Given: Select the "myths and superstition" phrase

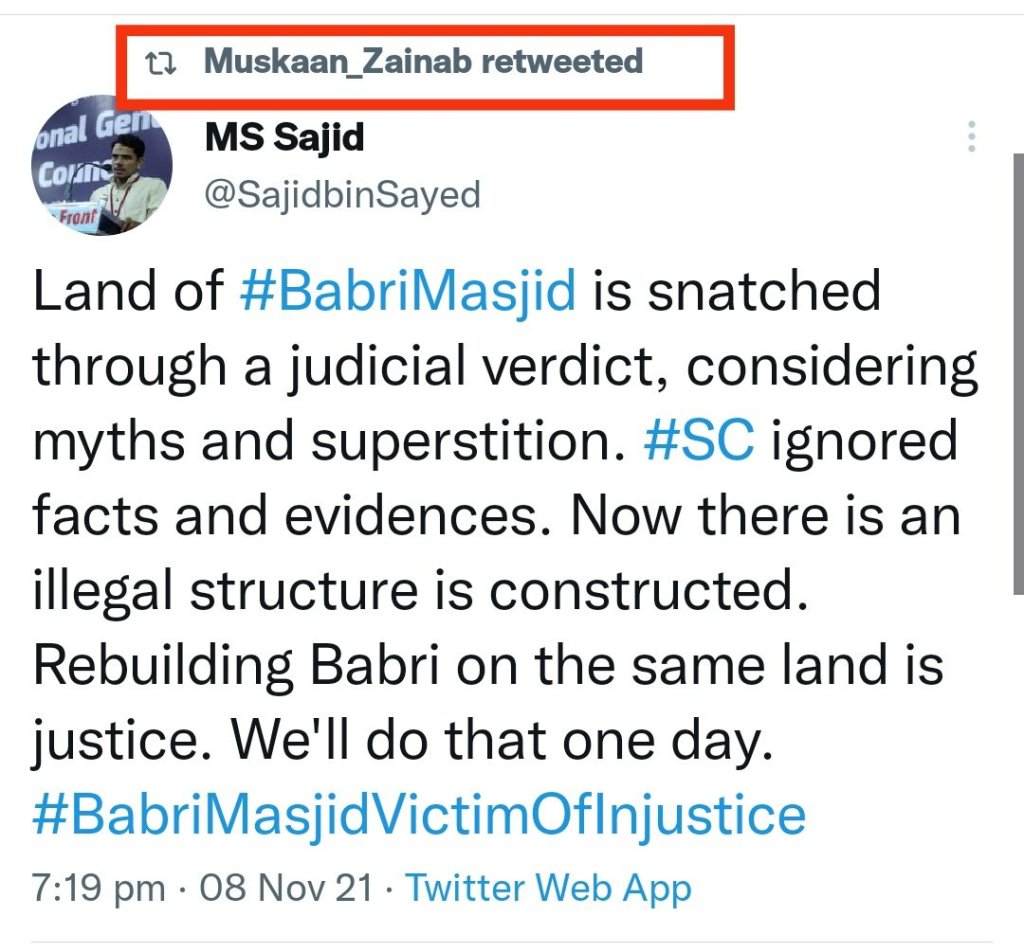Looking at the screenshot, I should [328, 442].
